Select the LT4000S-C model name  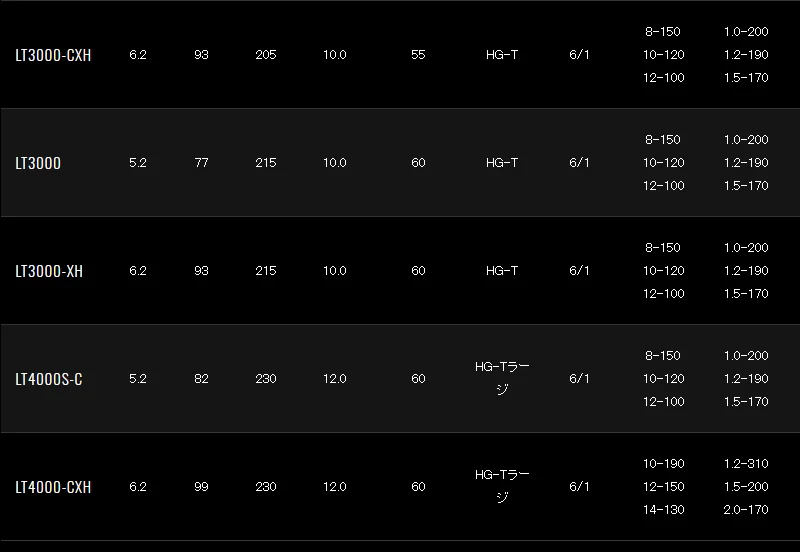point(49,379)
